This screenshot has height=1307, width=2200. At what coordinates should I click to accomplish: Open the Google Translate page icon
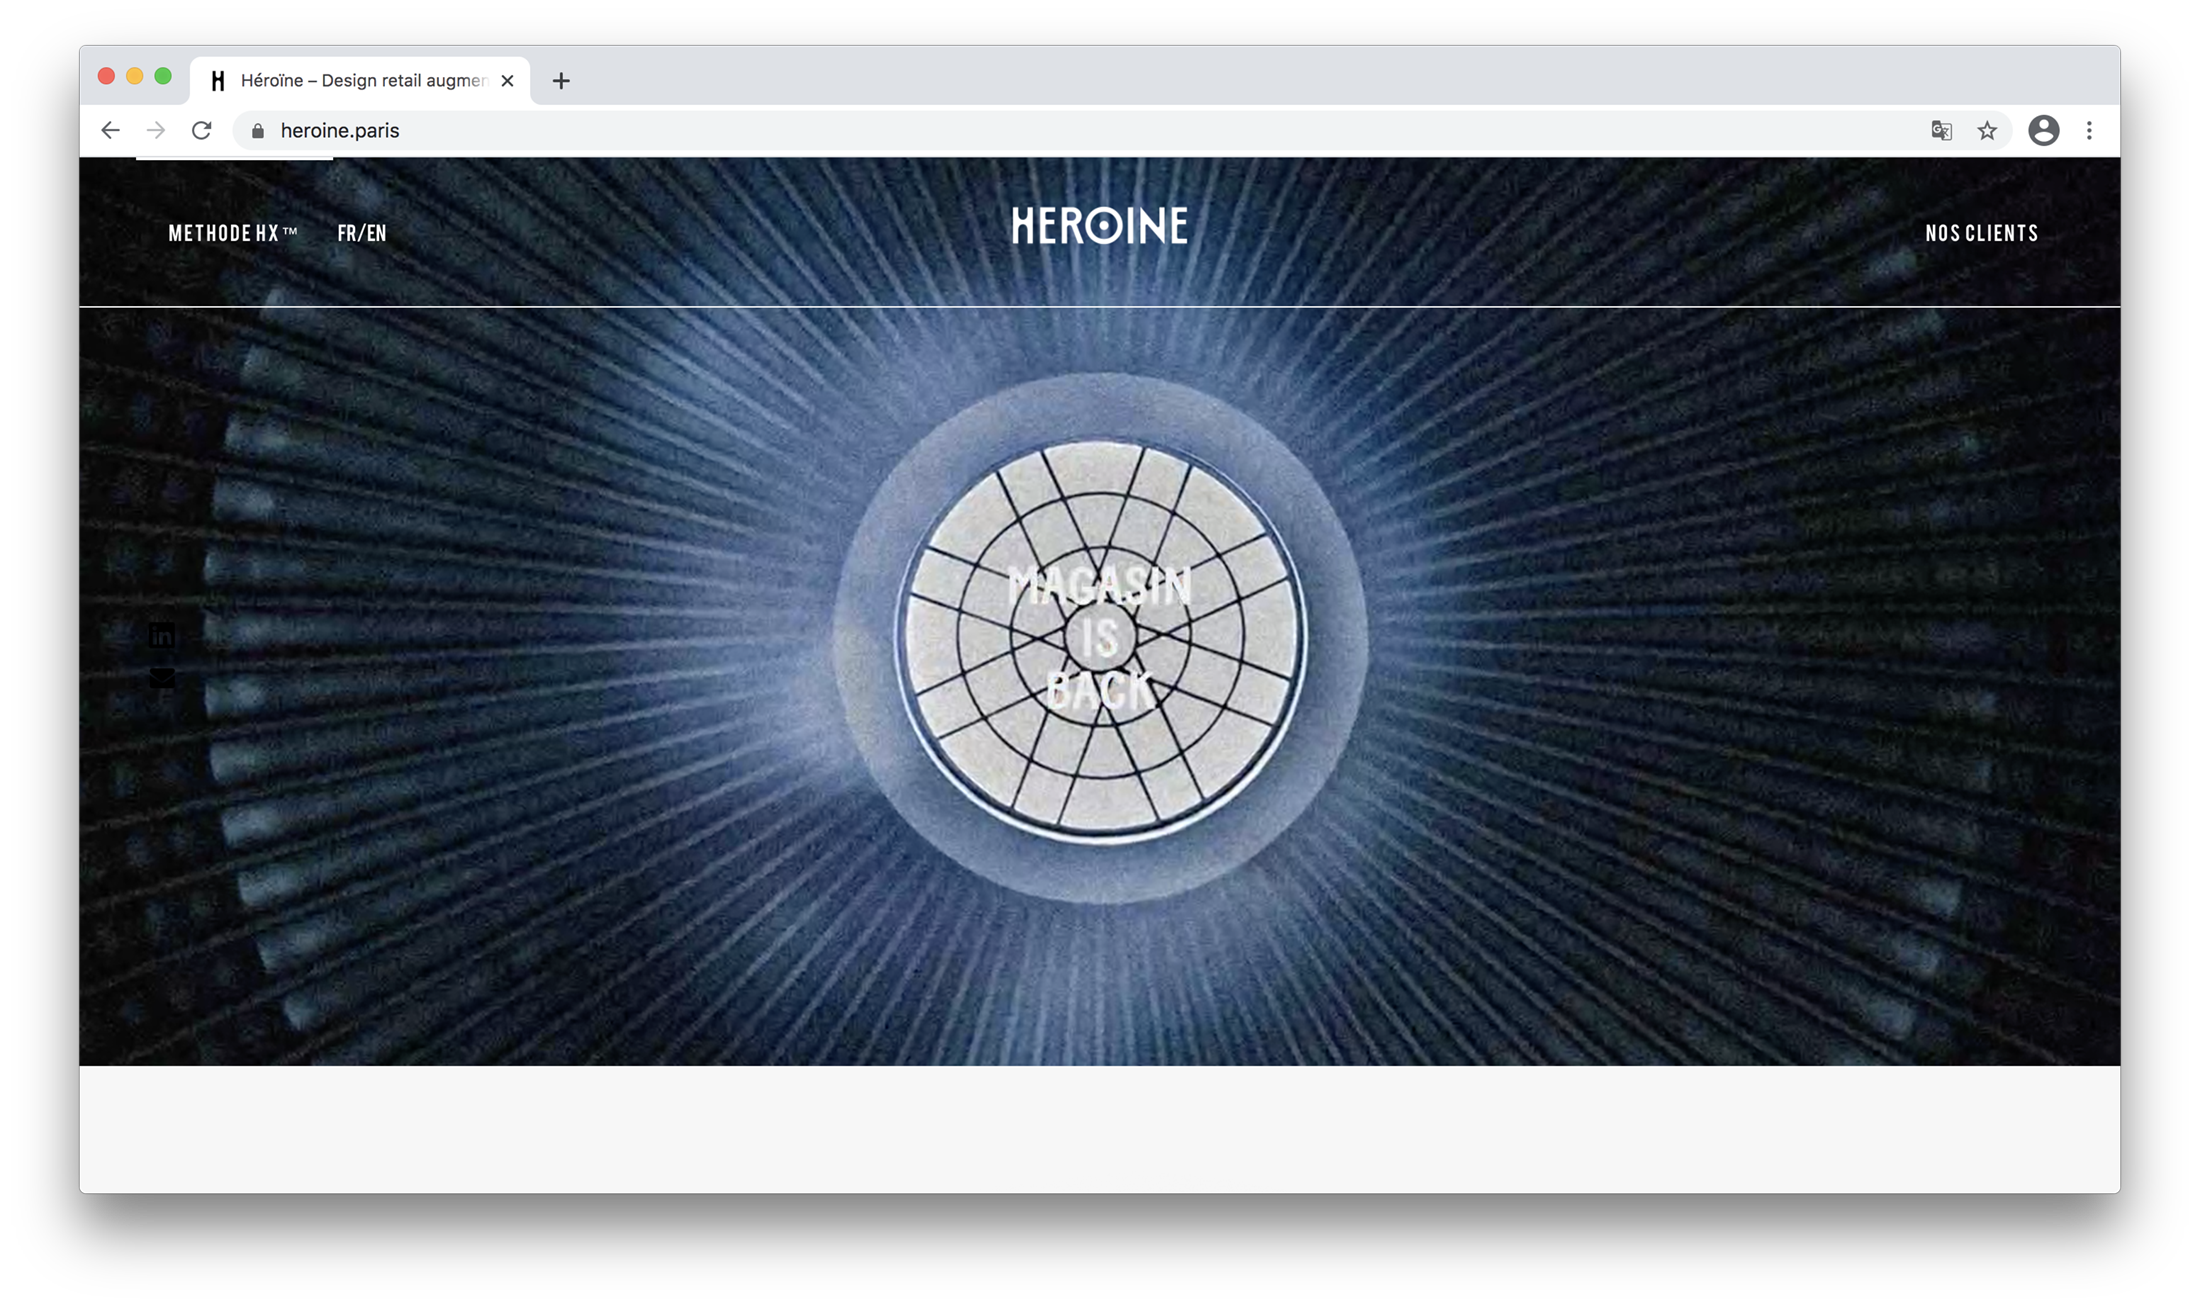click(1941, 131)
